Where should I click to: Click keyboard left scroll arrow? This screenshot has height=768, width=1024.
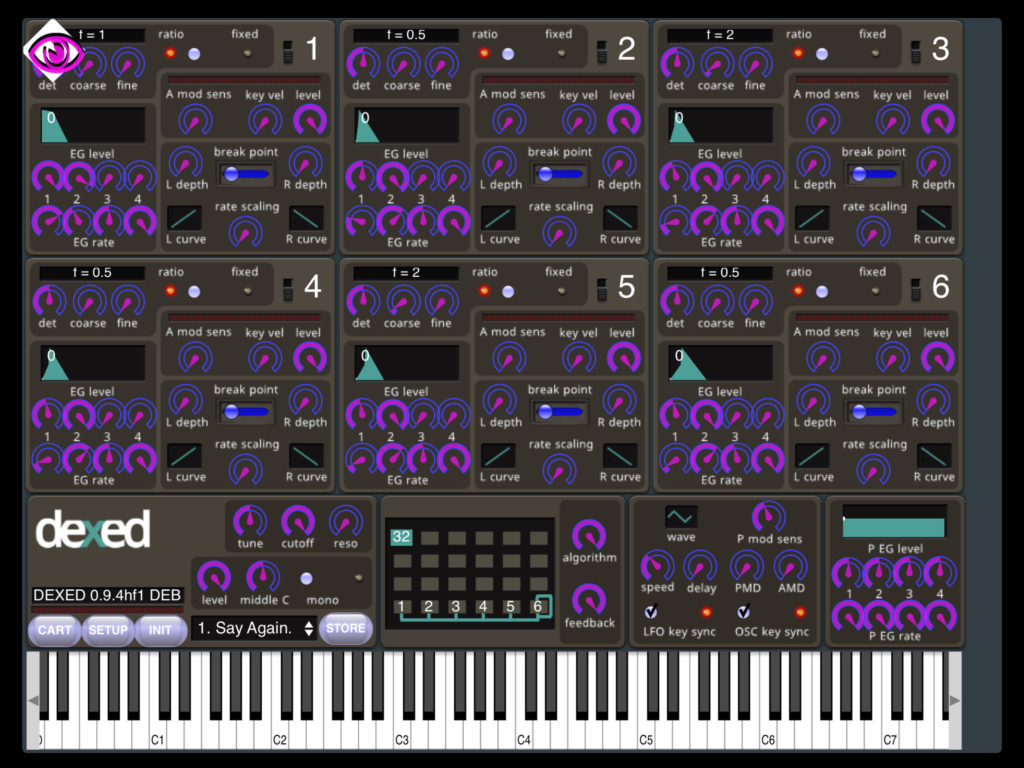coord(33,700)
